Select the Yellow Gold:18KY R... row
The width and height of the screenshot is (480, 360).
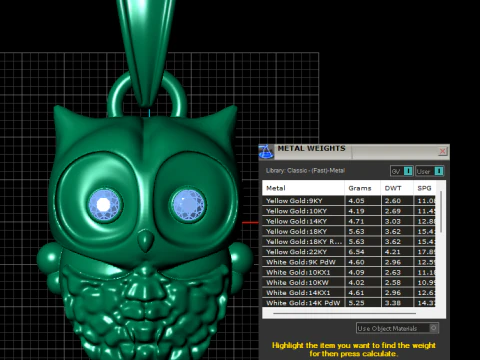coord(349,242)
